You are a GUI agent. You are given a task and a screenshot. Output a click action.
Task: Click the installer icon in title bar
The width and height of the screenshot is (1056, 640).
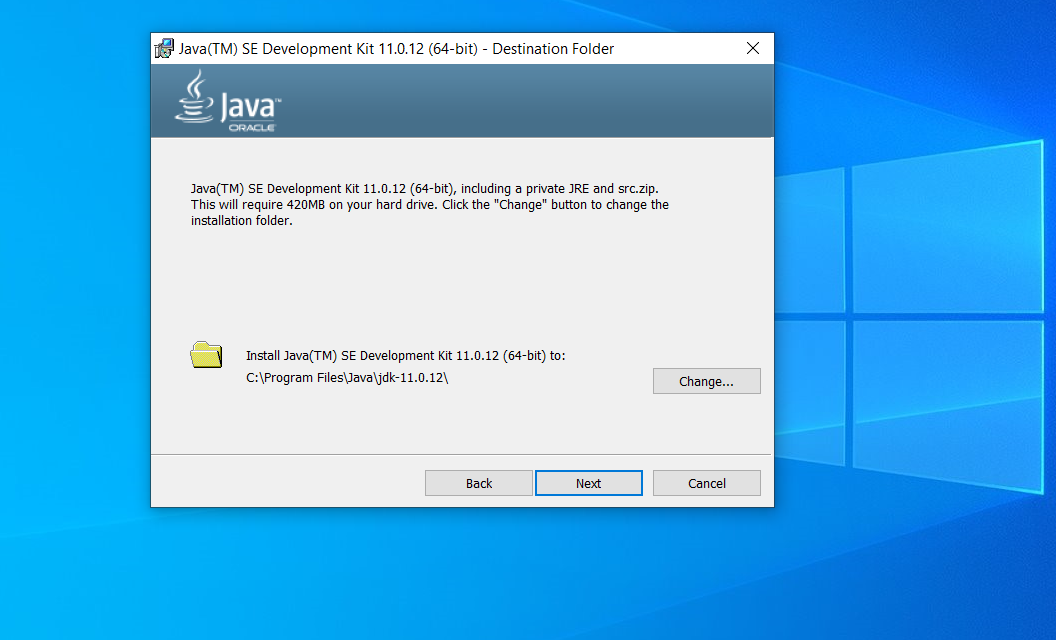pos(164,49)
